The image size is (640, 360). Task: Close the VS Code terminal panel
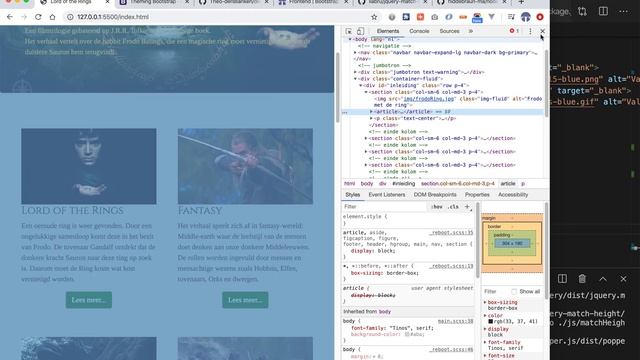point(623,279)
